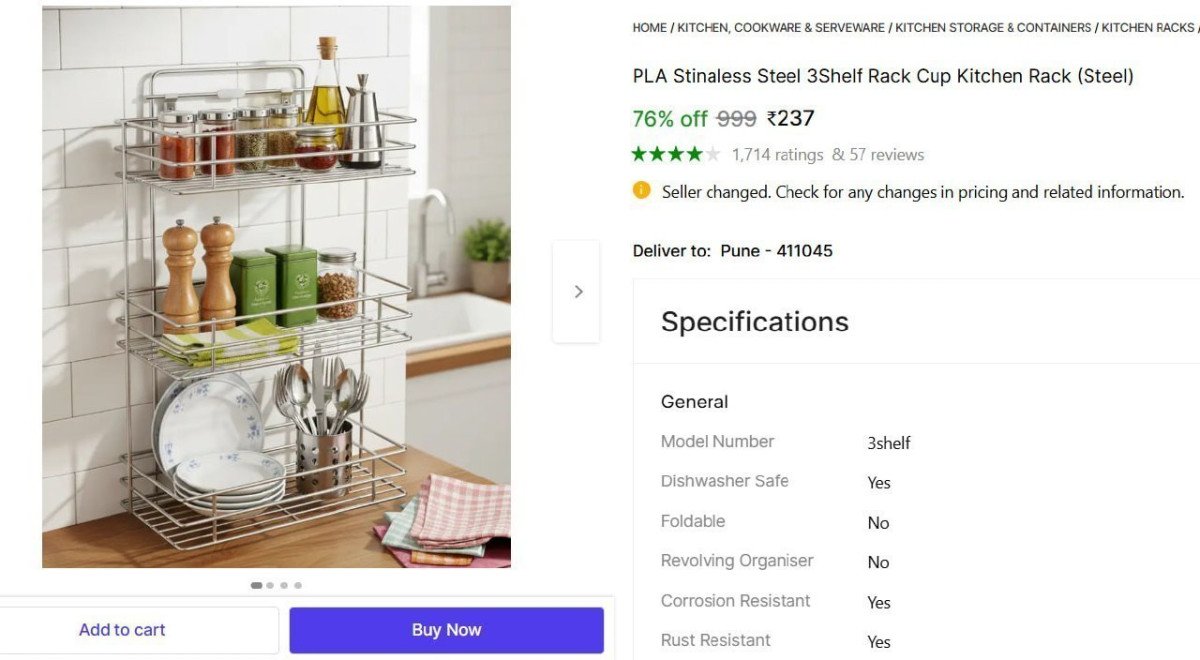Viewport: 1200px width, 660px height.
Task: Hit the Buy Now button
Action: pos(446,630)
